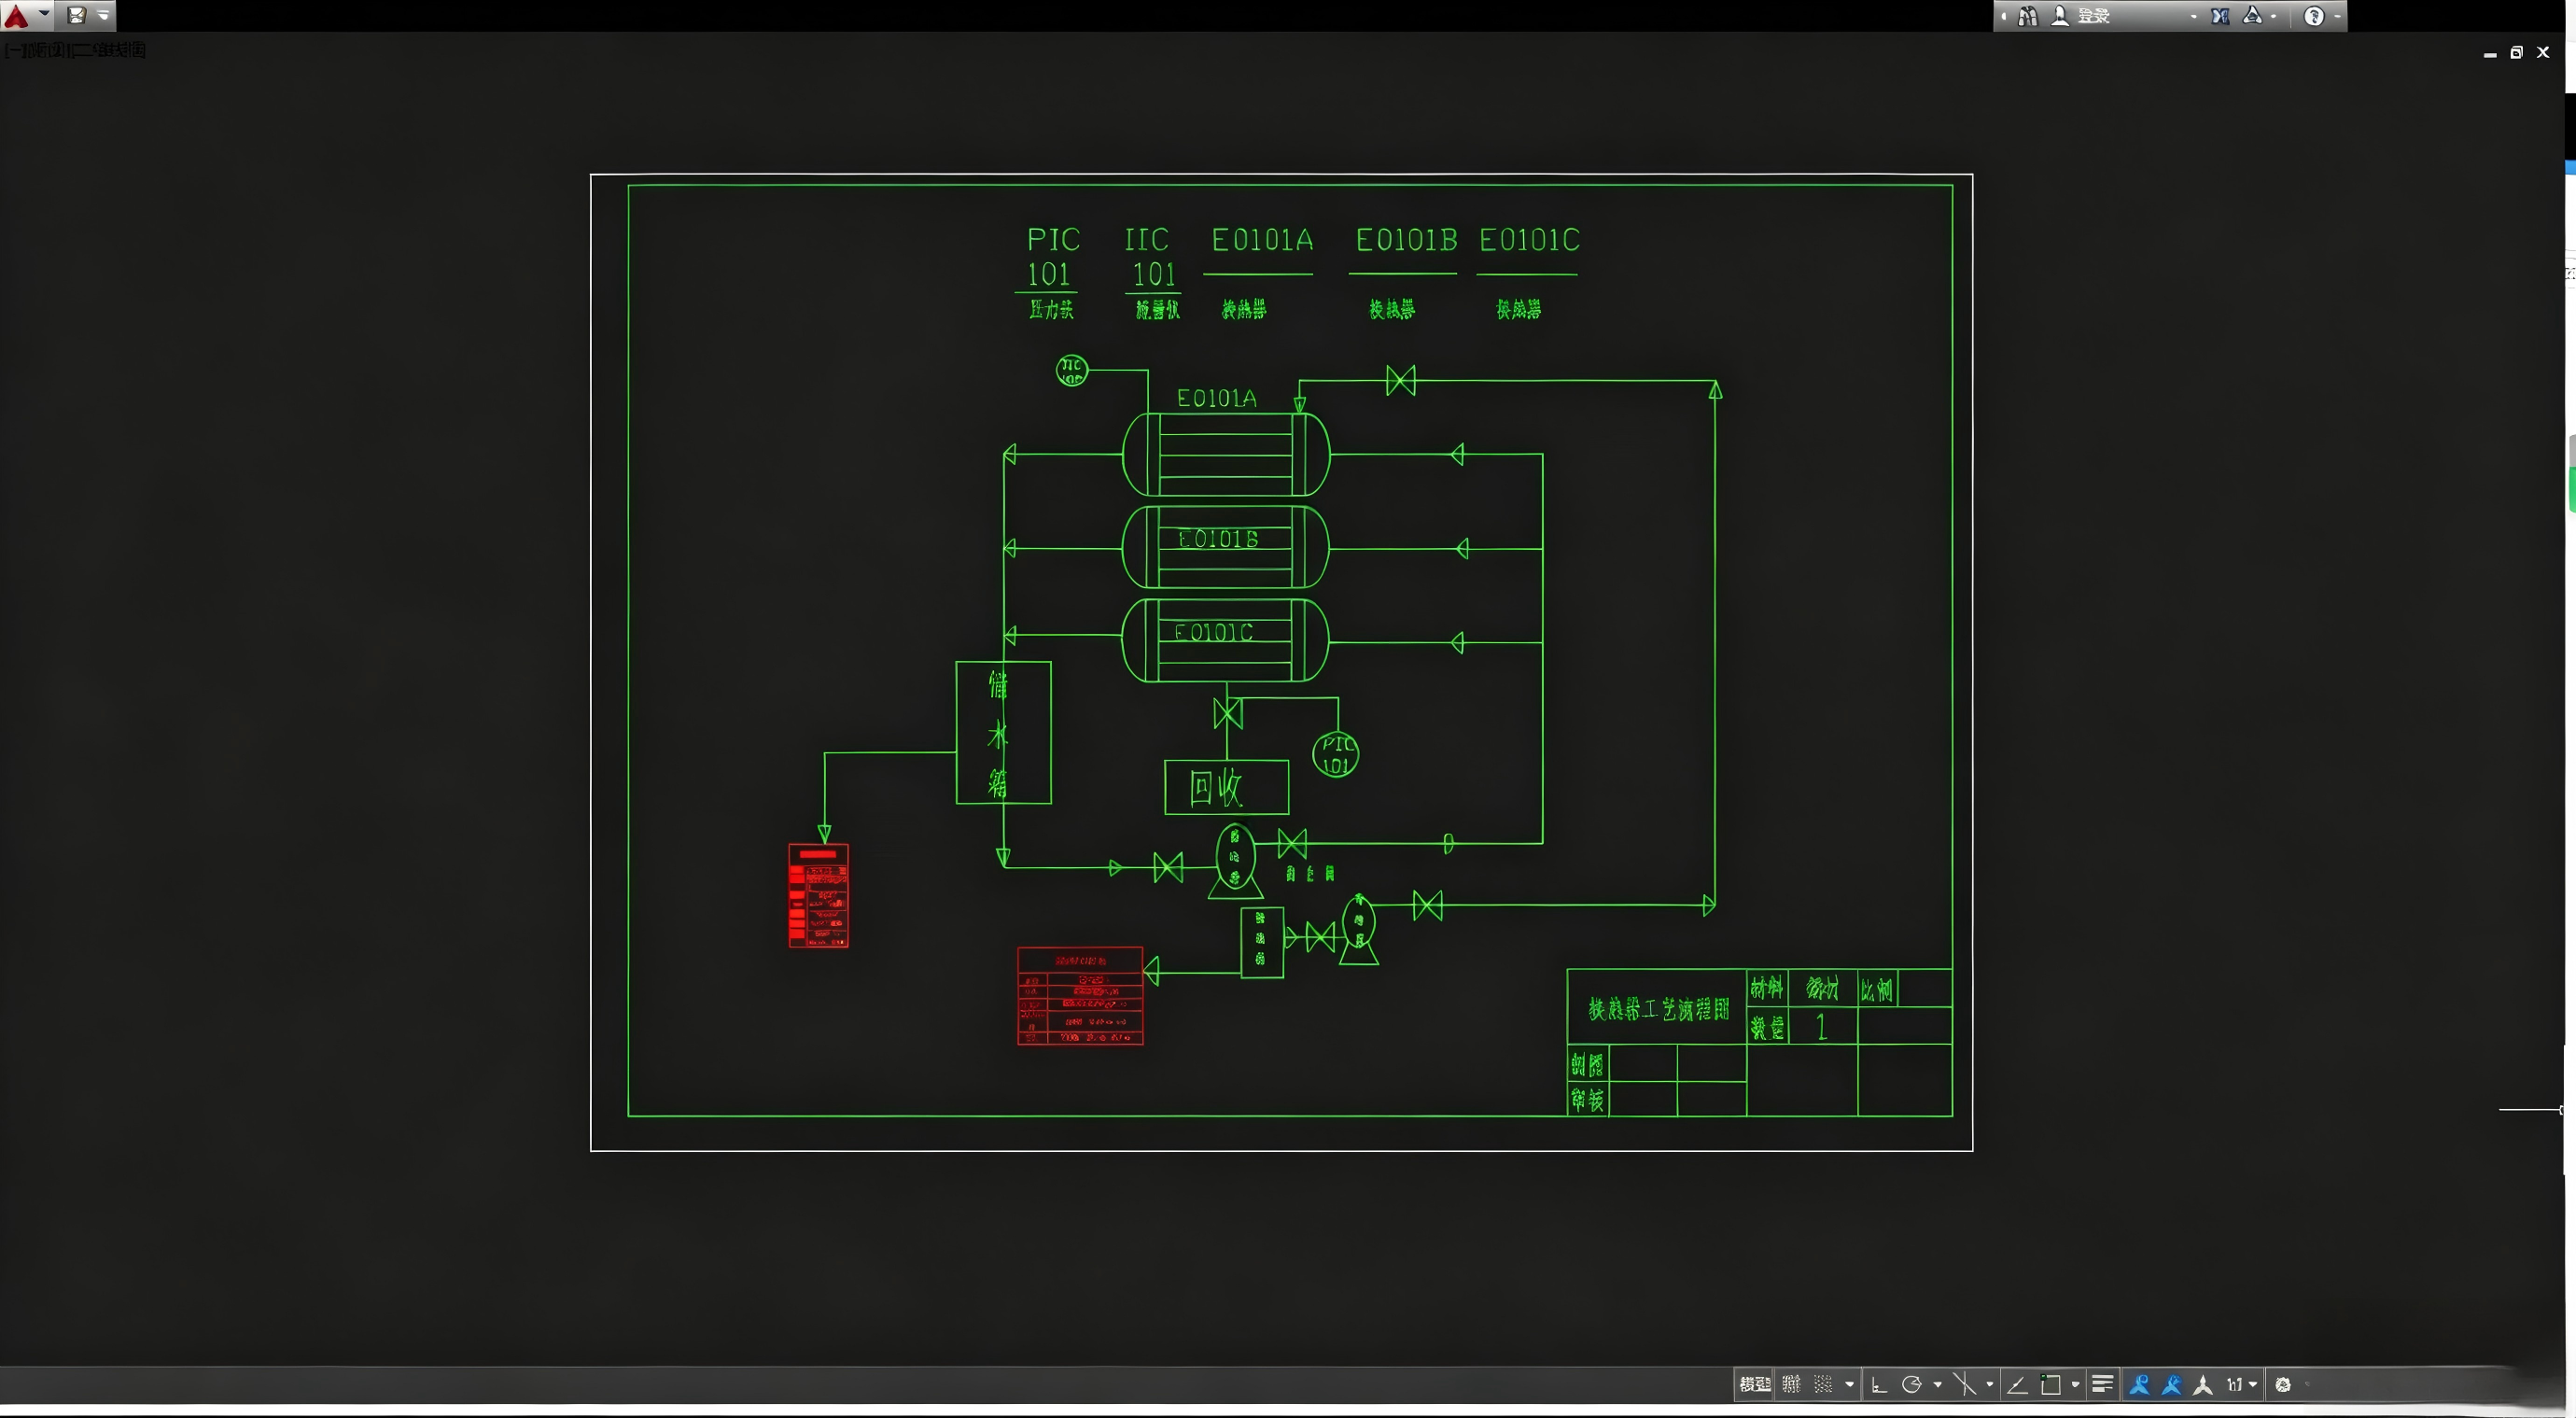Viewport: 2576px width, 1418px height.
Task: Open the Autodesk A360 triangle icon
Action: pos(2252,16)
